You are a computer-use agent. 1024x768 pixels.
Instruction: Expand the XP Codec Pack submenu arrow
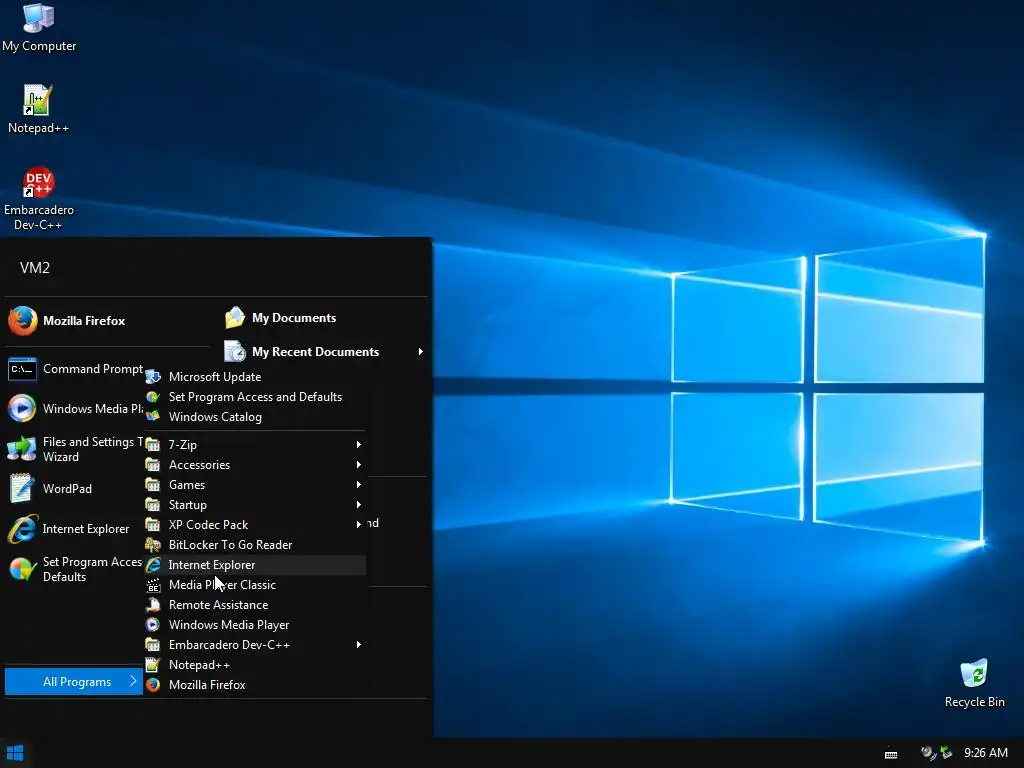[359, 525]
